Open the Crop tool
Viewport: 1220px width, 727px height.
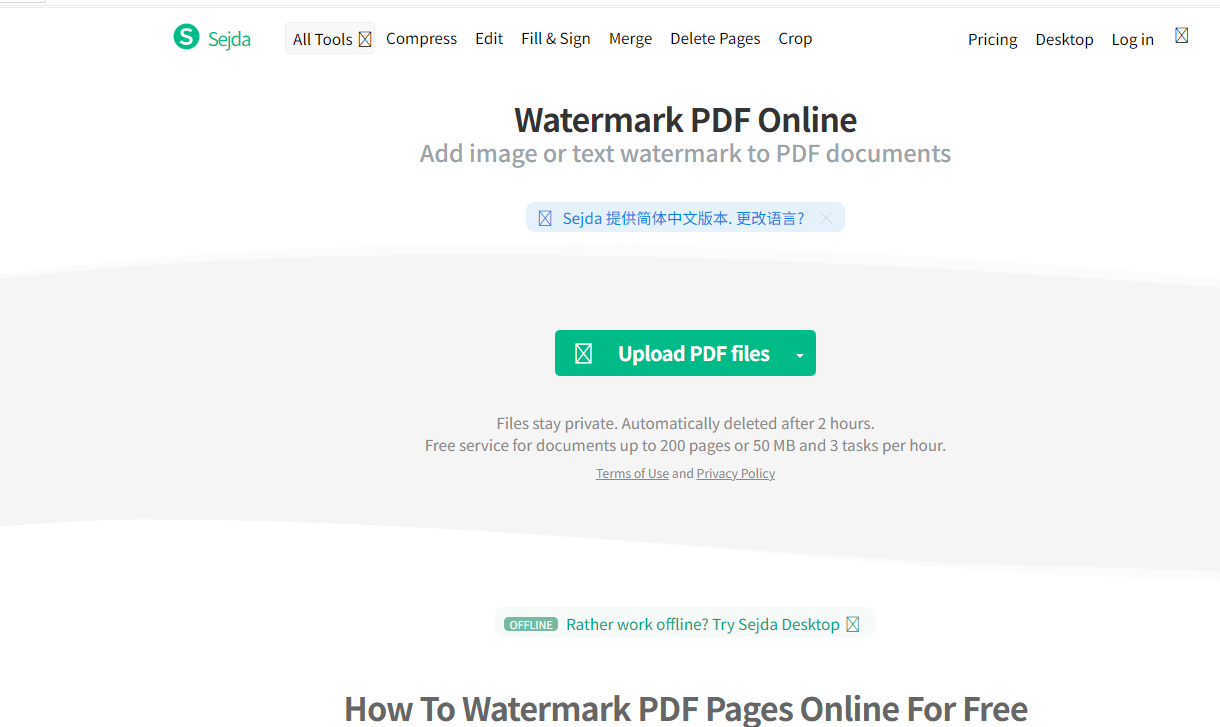(795, 38)
